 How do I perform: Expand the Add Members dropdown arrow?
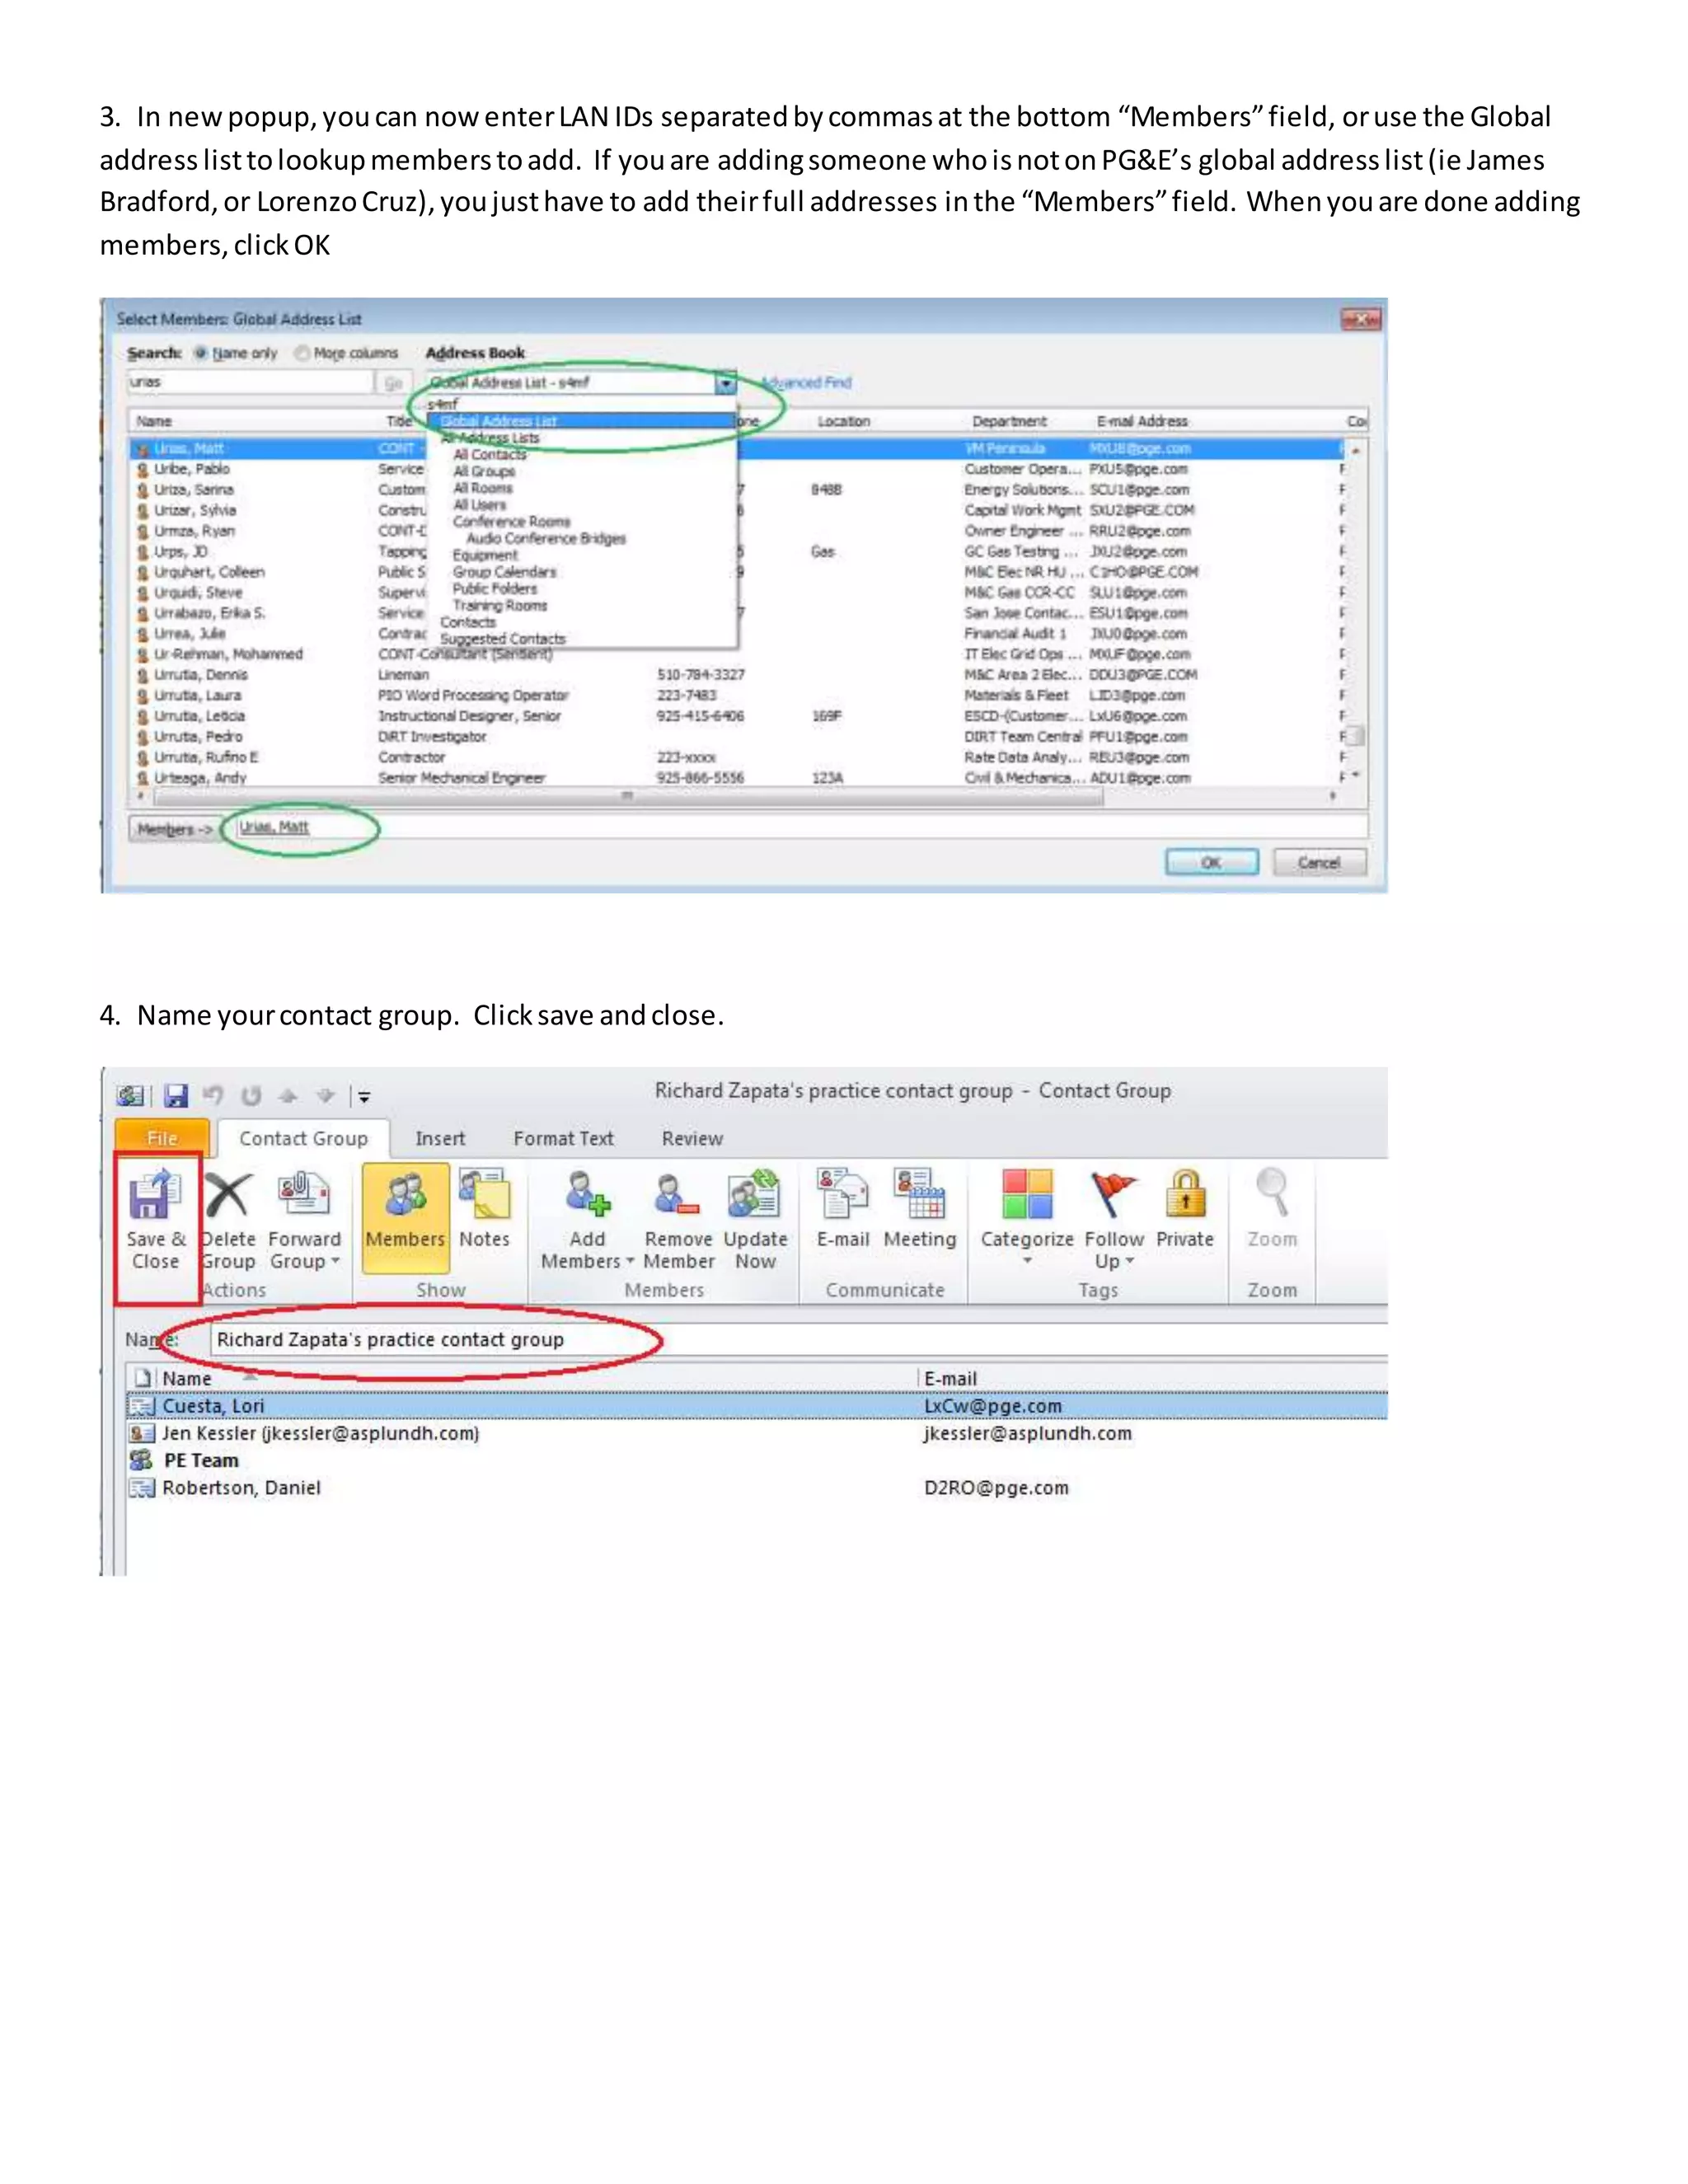pos(630,1261)
